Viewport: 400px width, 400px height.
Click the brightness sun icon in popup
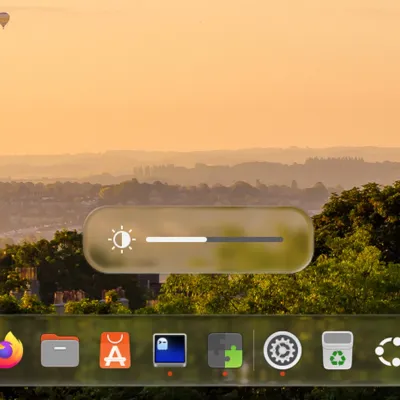tap(122, 239)
